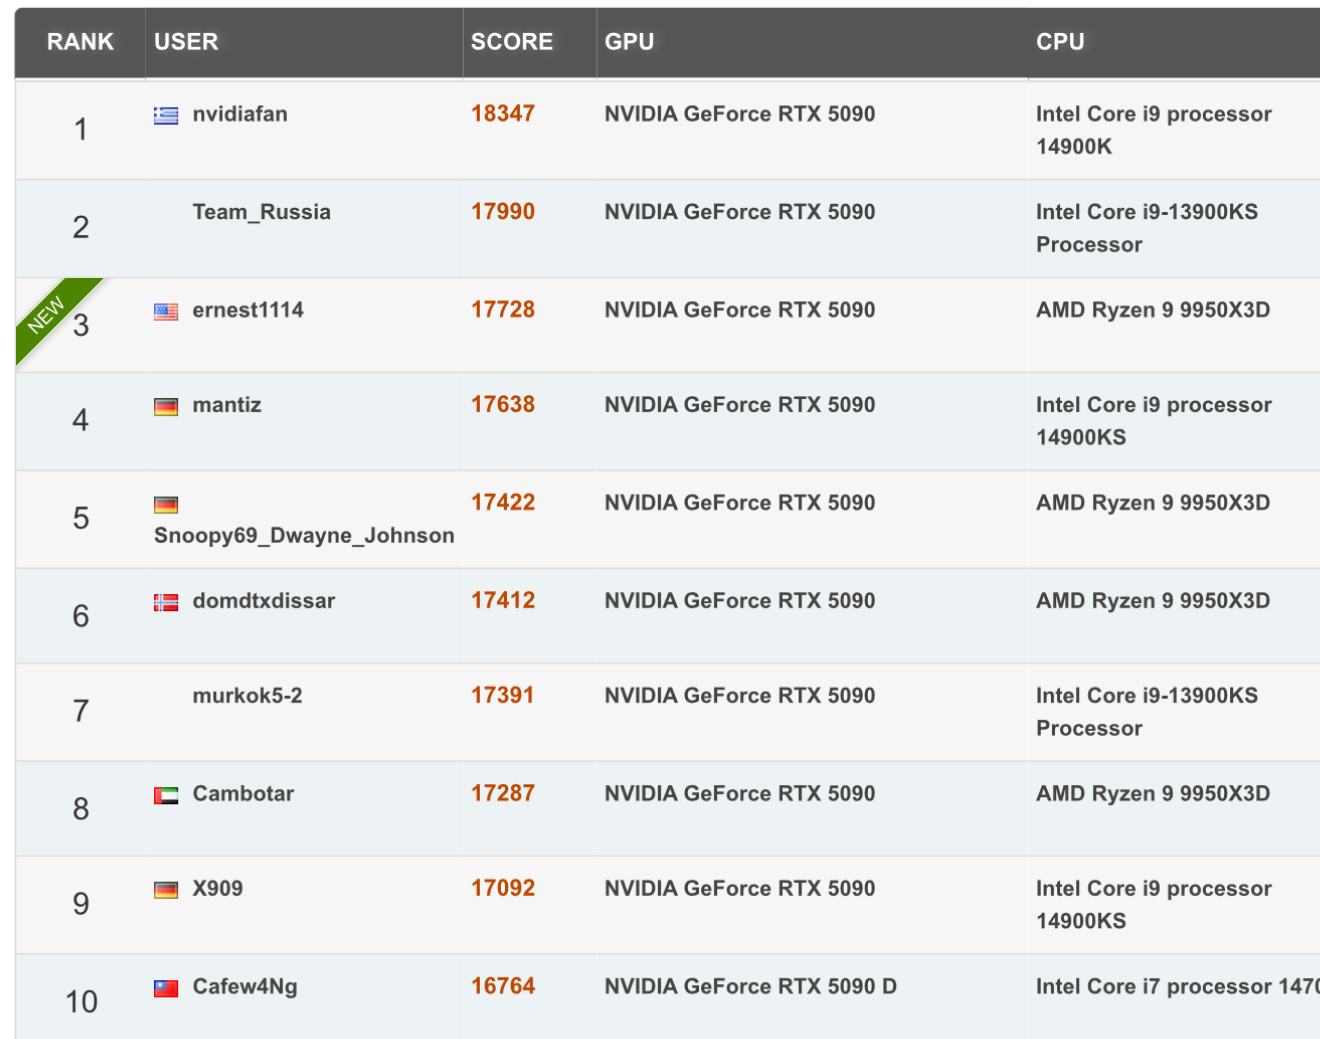Click the German flag beside mantiz

point(166,406)
